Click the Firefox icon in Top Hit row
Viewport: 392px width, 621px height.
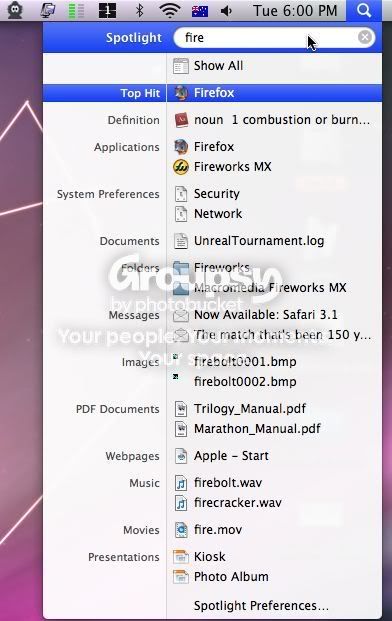[x=181, y=93]
